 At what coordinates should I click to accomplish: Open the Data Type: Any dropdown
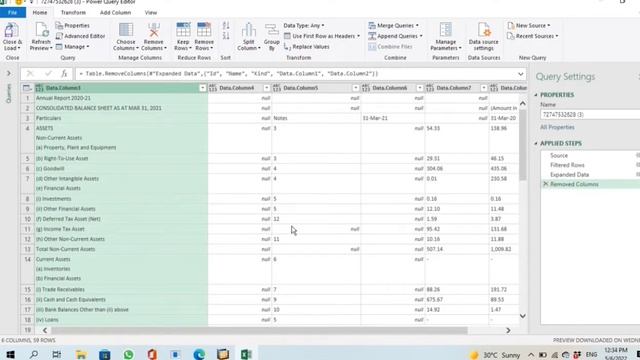304,25
